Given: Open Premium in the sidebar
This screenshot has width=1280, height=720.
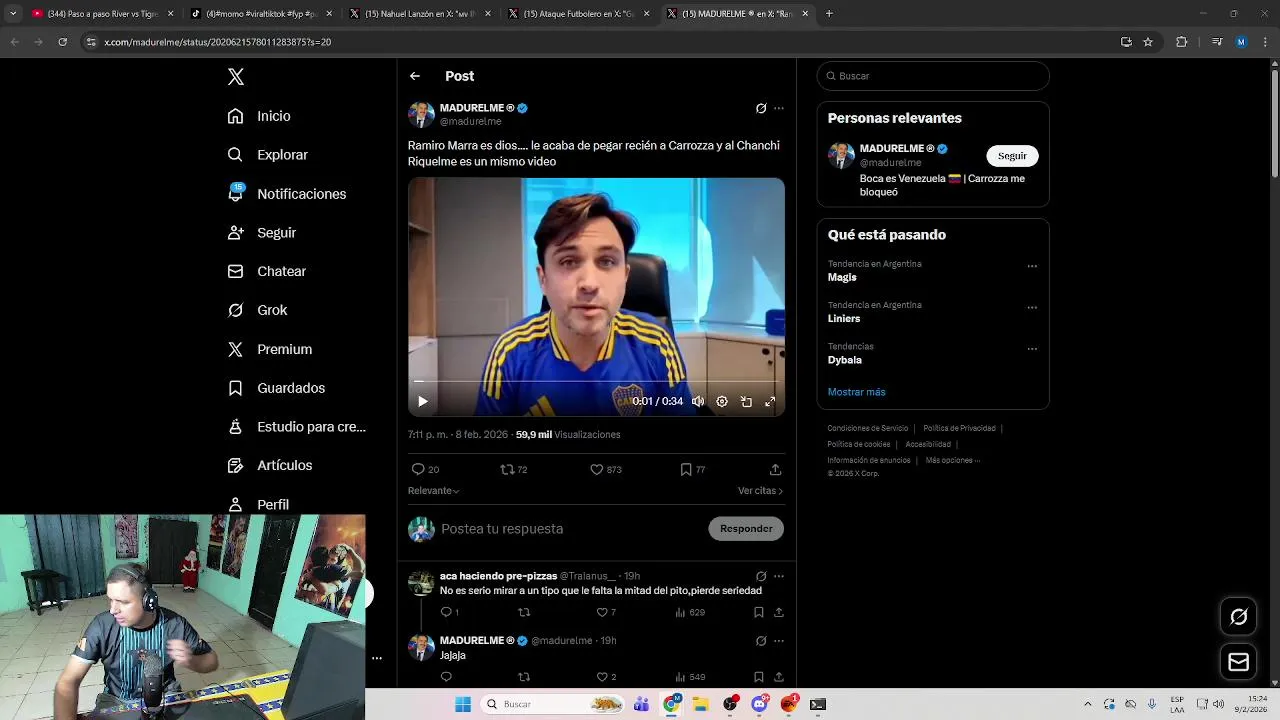Looking at the screenshot, I should (x=269, y=350).
